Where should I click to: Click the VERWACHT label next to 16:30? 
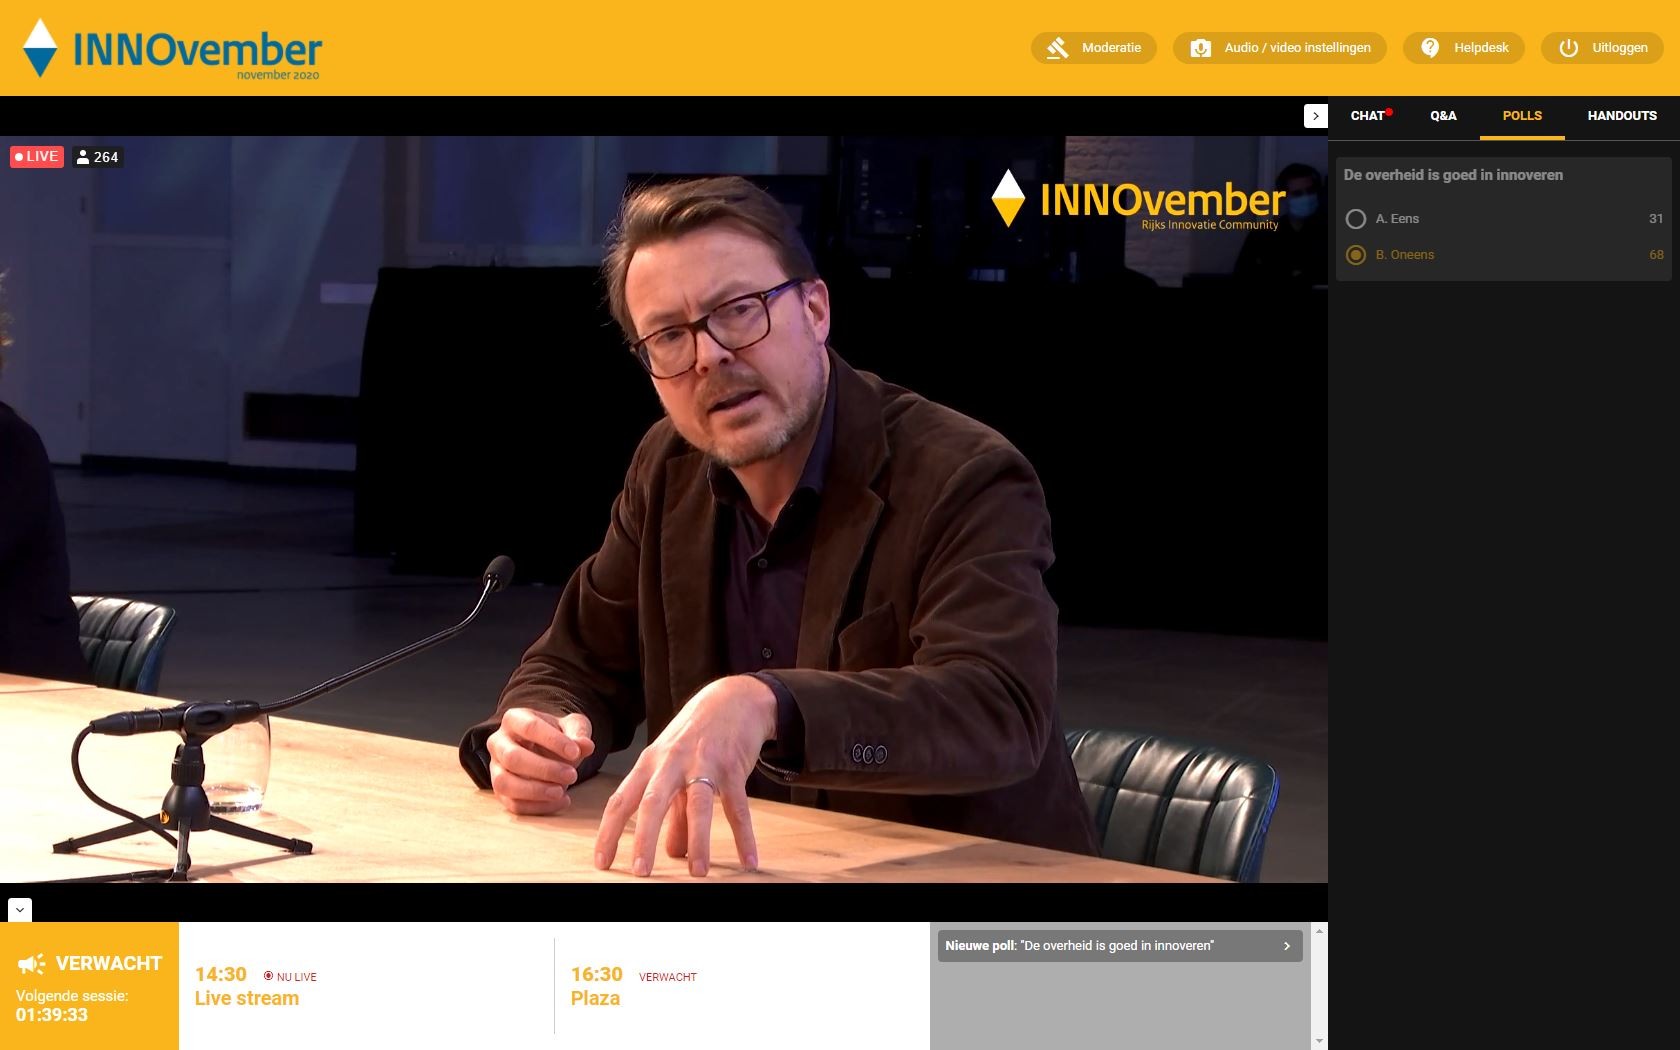(668, 977)
